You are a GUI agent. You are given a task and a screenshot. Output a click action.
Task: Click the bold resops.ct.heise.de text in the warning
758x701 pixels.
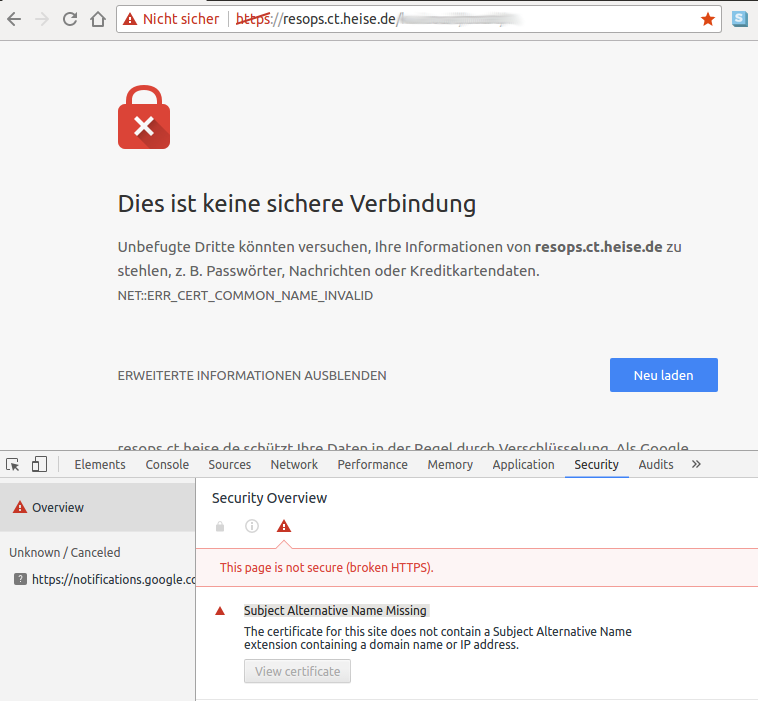click(598, 247)
